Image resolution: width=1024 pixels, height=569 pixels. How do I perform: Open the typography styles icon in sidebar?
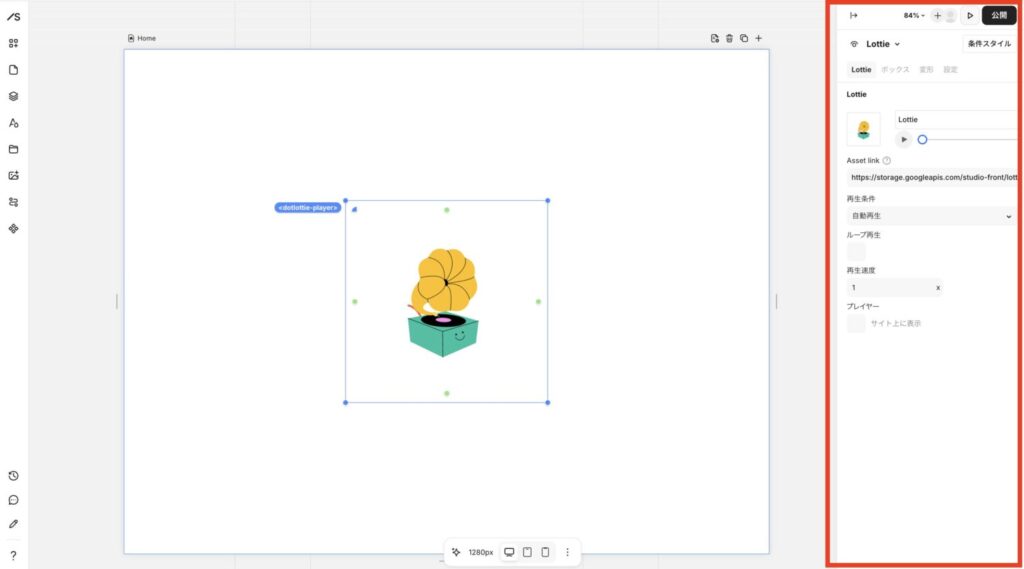pyautogui.click(x=14, y=123)
